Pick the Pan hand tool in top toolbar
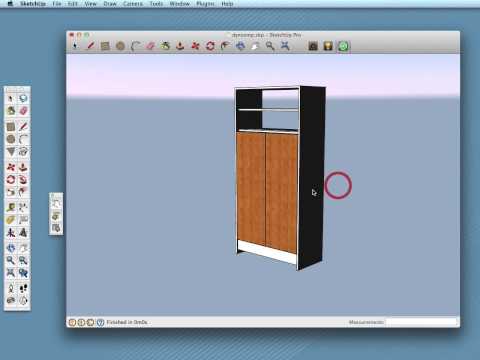This screenshot has width=480, height=360. pyautogui.click(x=255, y=46)
